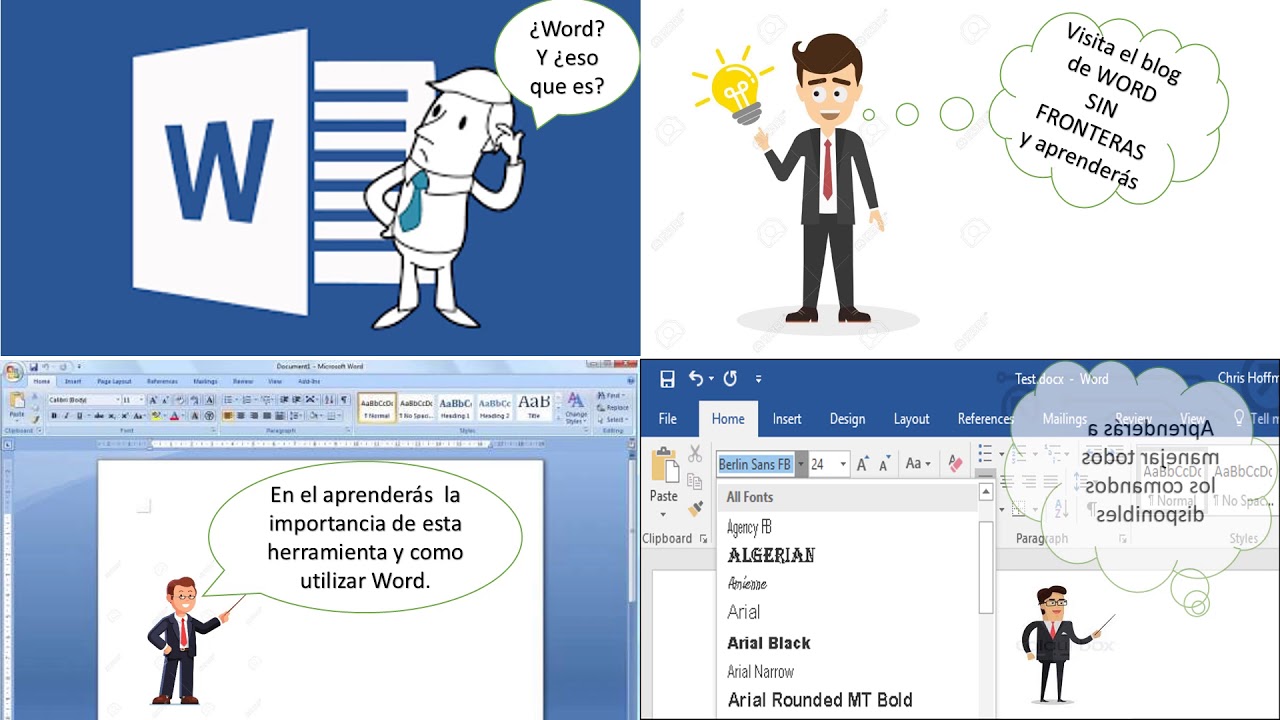The image size is (1280, 720).
Task: Toggle Strikethrough in Word 2007 ribbon
Action: [x=99, y=415]
